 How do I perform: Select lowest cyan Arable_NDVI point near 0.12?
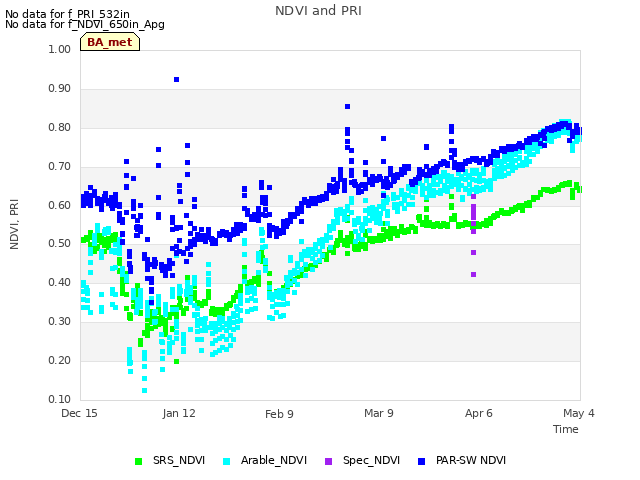coord(144,391)
